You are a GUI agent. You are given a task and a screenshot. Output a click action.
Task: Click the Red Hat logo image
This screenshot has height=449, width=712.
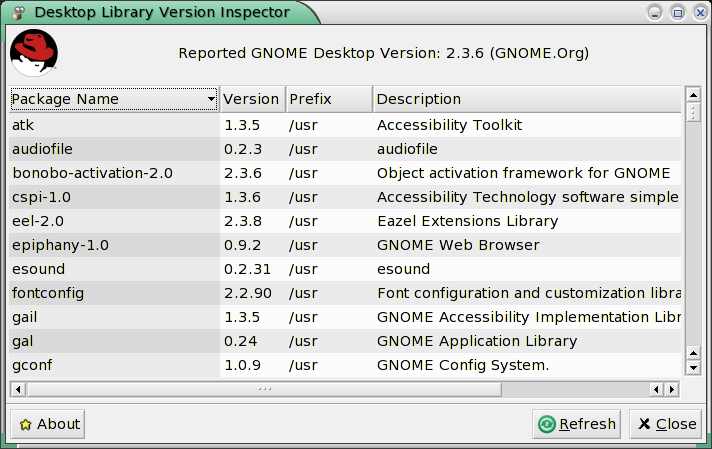(x=34, y=53)
